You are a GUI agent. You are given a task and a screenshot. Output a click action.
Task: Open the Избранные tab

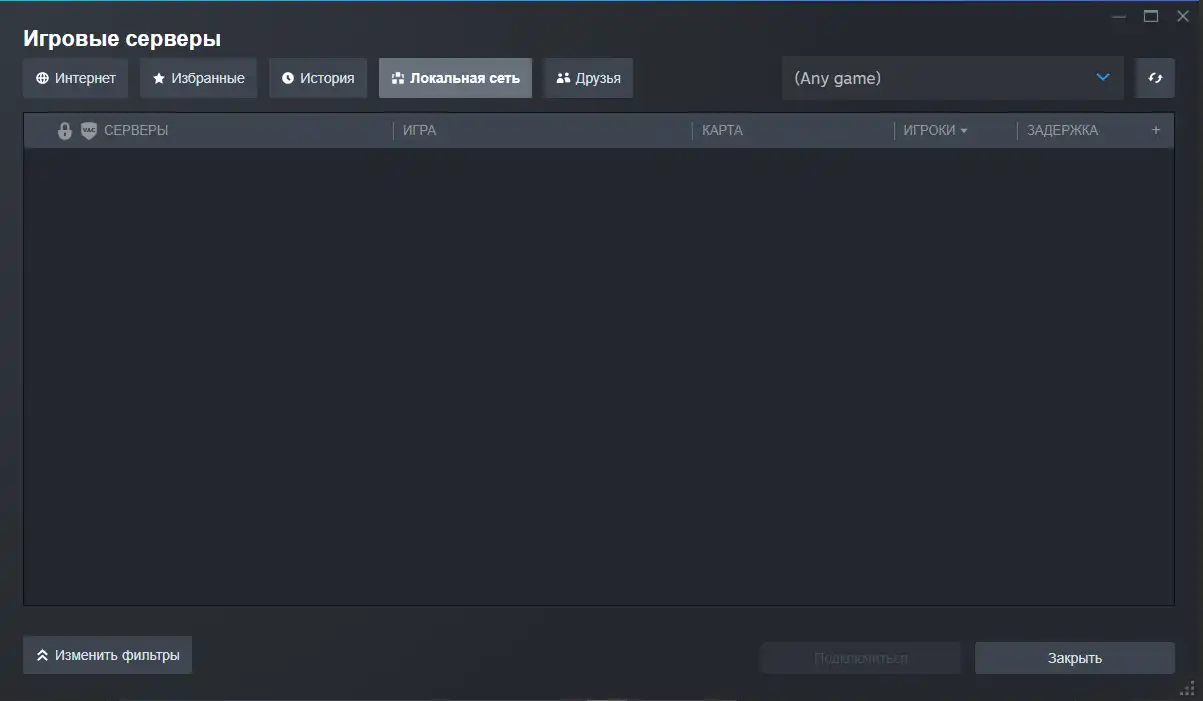pos(198,78)
